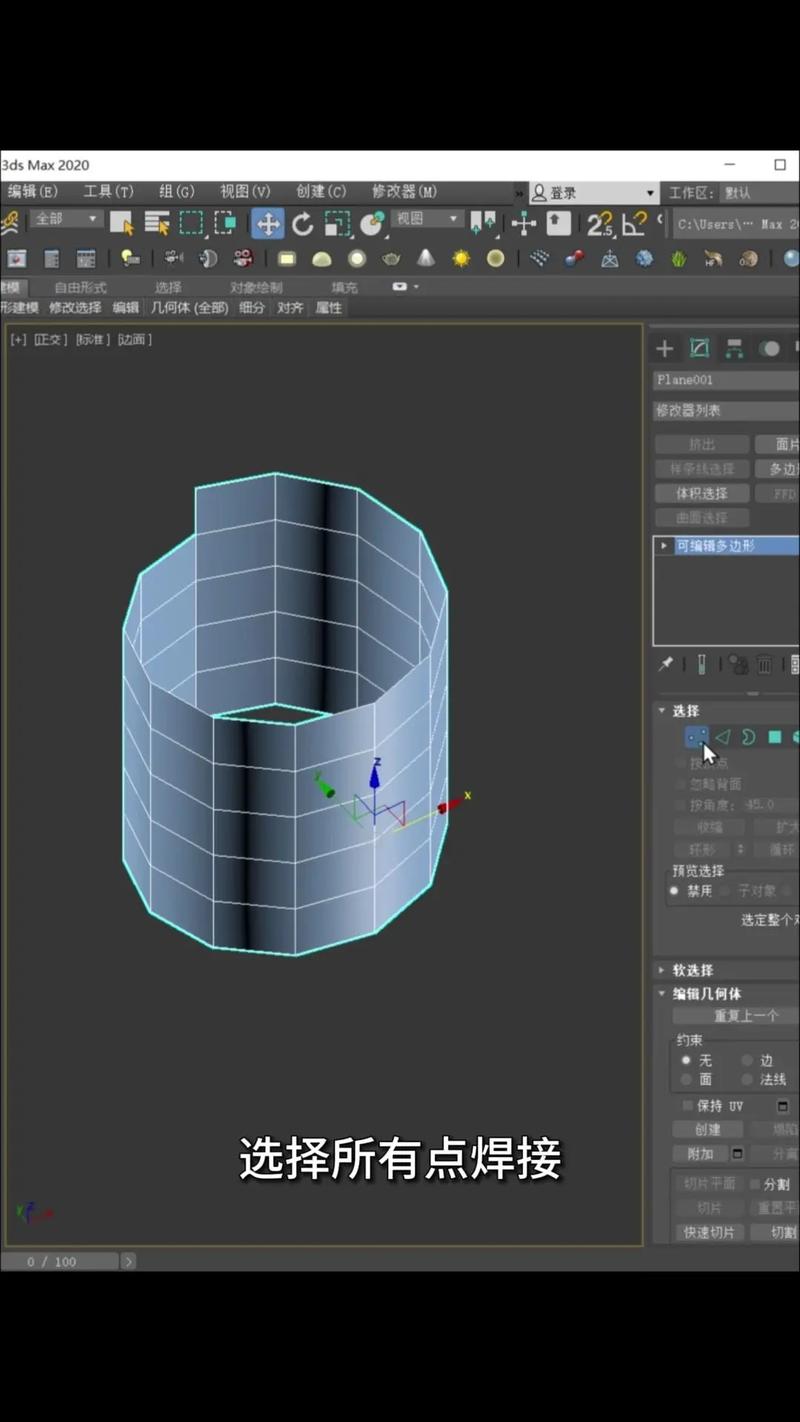The width and height of the screenshot is (800, 1422).
Task: Activate the Select and Rotate tool
Action: (303, 223)
